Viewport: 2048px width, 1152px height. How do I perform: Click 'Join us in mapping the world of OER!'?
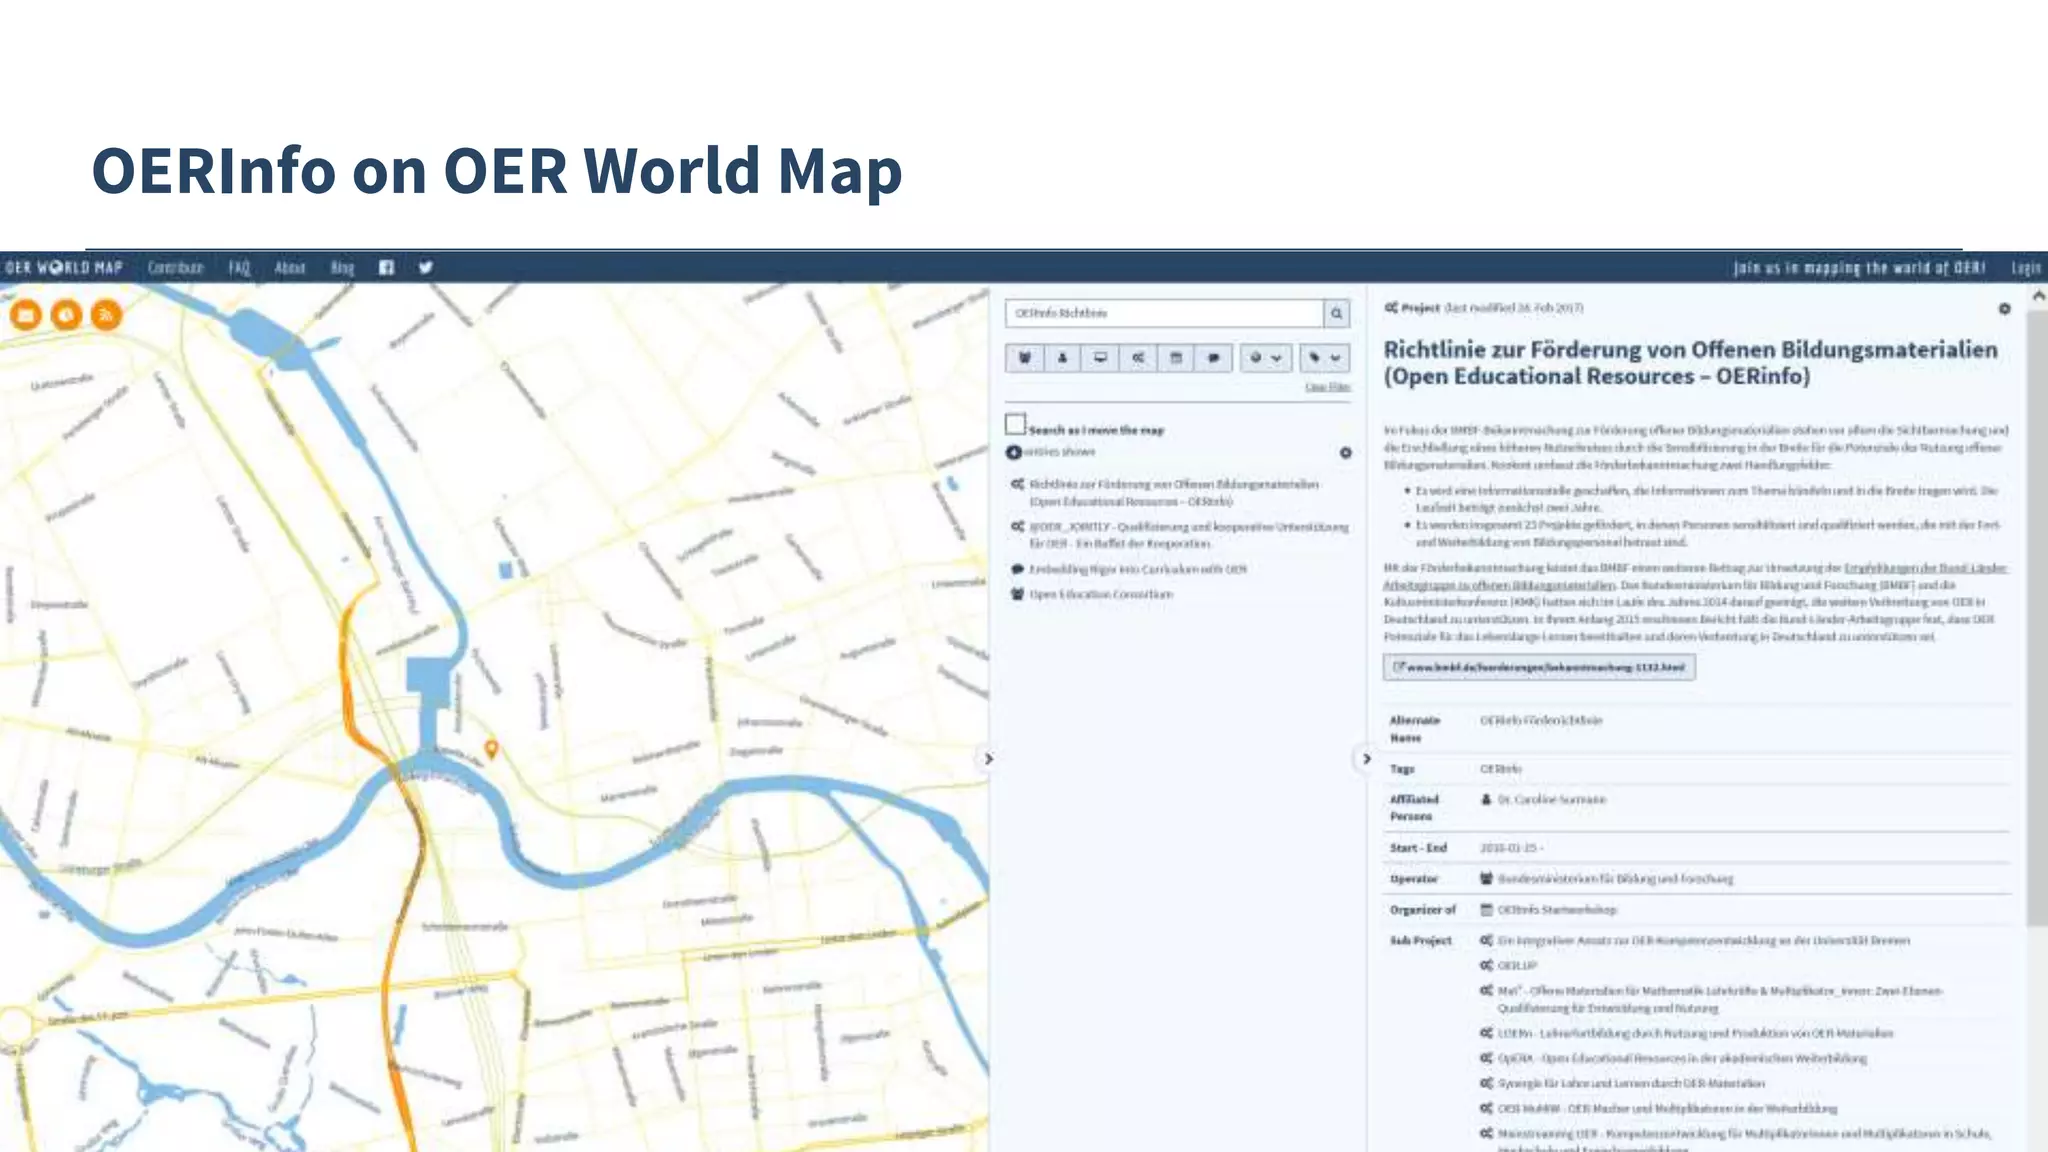[x=1859, y=268]
